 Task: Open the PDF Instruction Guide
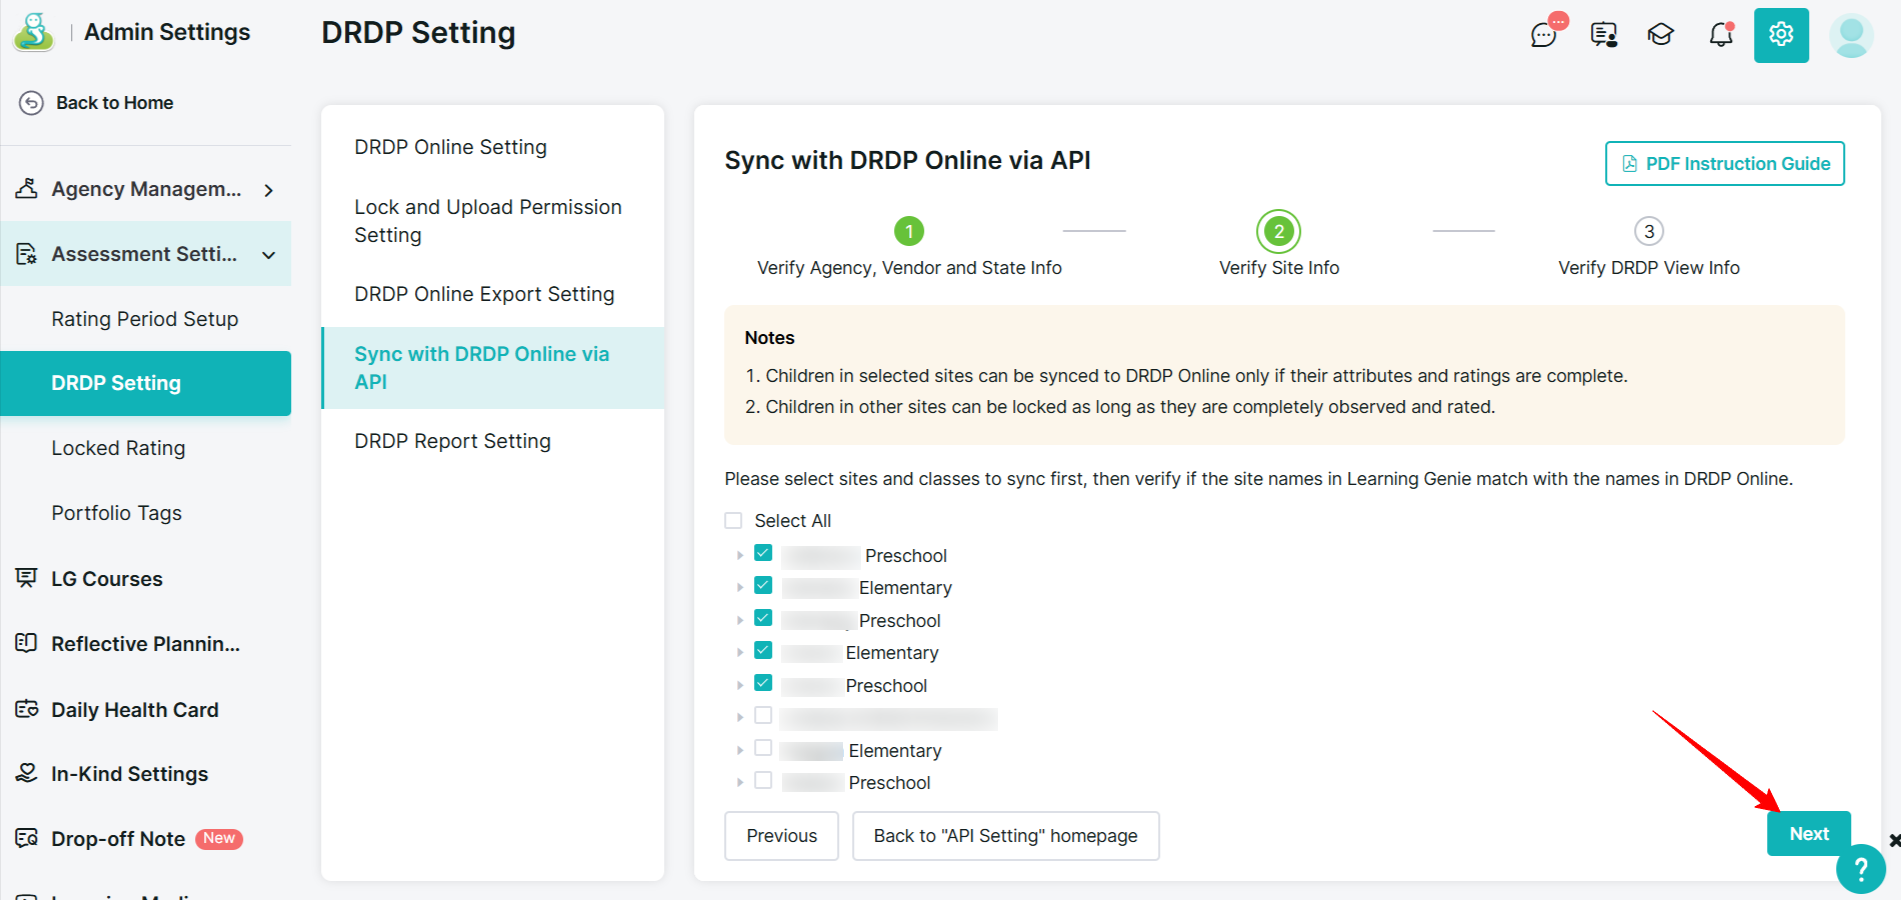tap(1725, 164)
